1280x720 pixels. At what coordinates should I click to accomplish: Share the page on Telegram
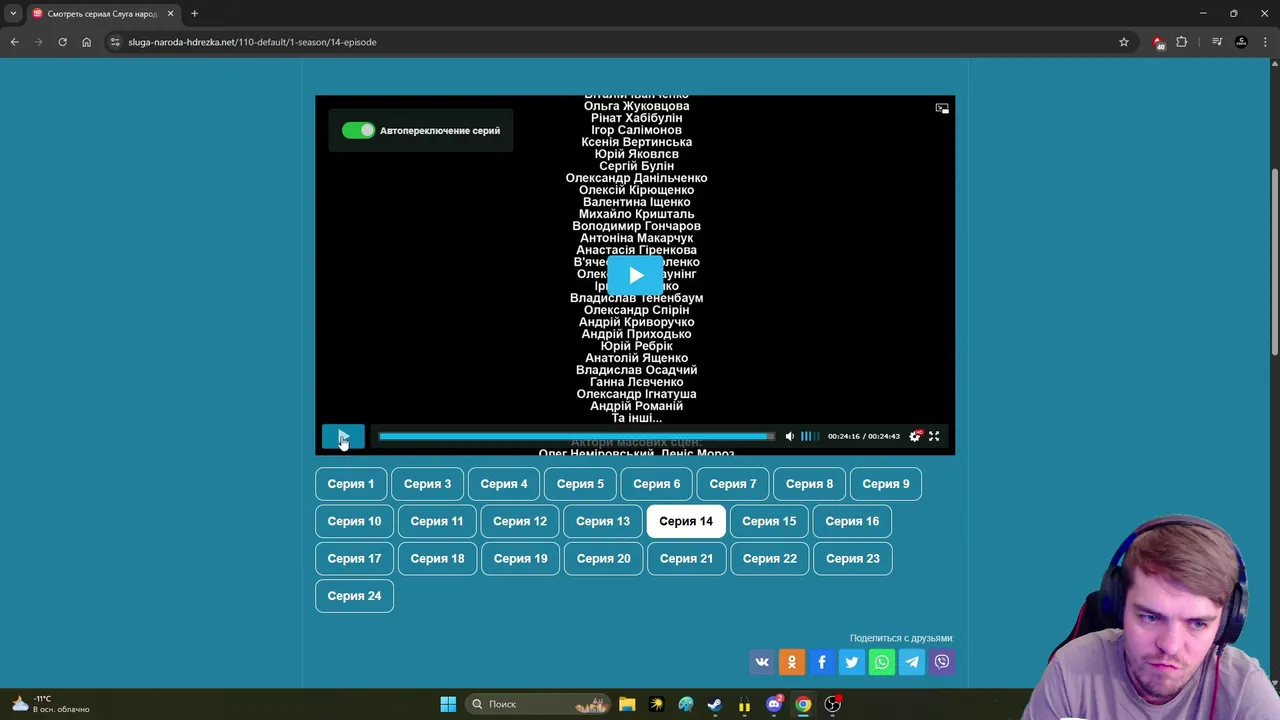click(x=912, y=661)
